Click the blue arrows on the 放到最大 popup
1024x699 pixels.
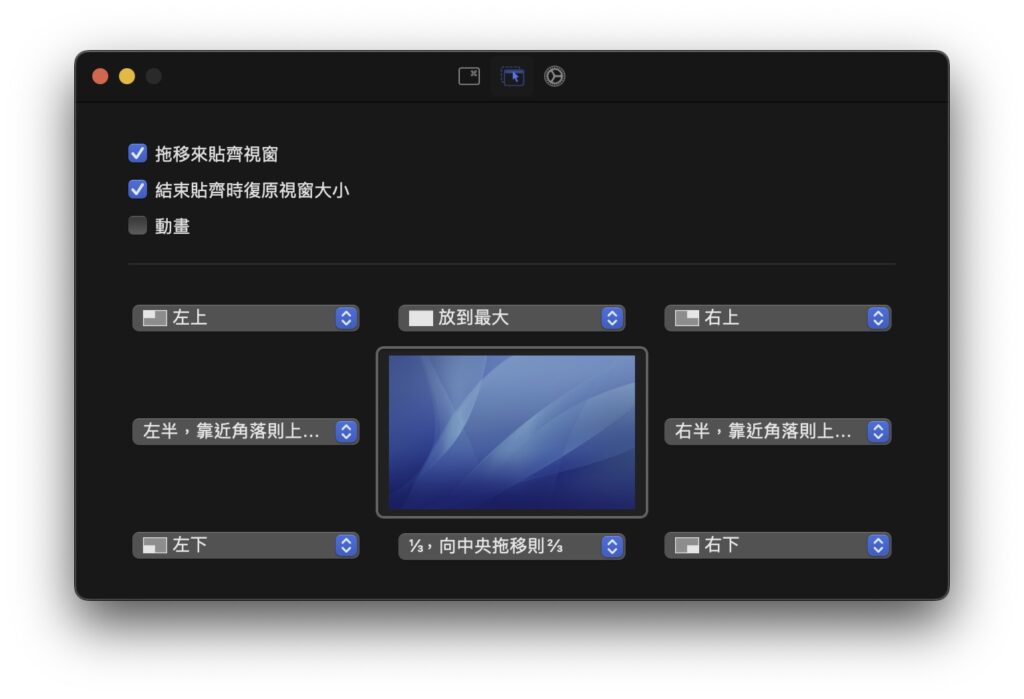click(x=612, y=318)
